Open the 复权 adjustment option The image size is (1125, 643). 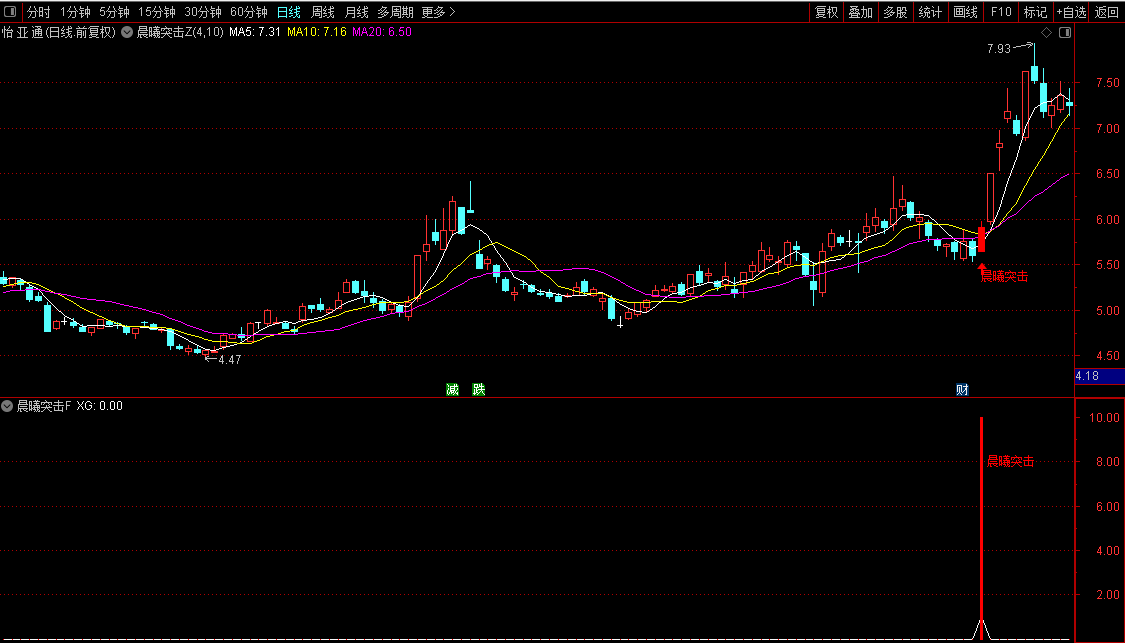coord(827,12)
